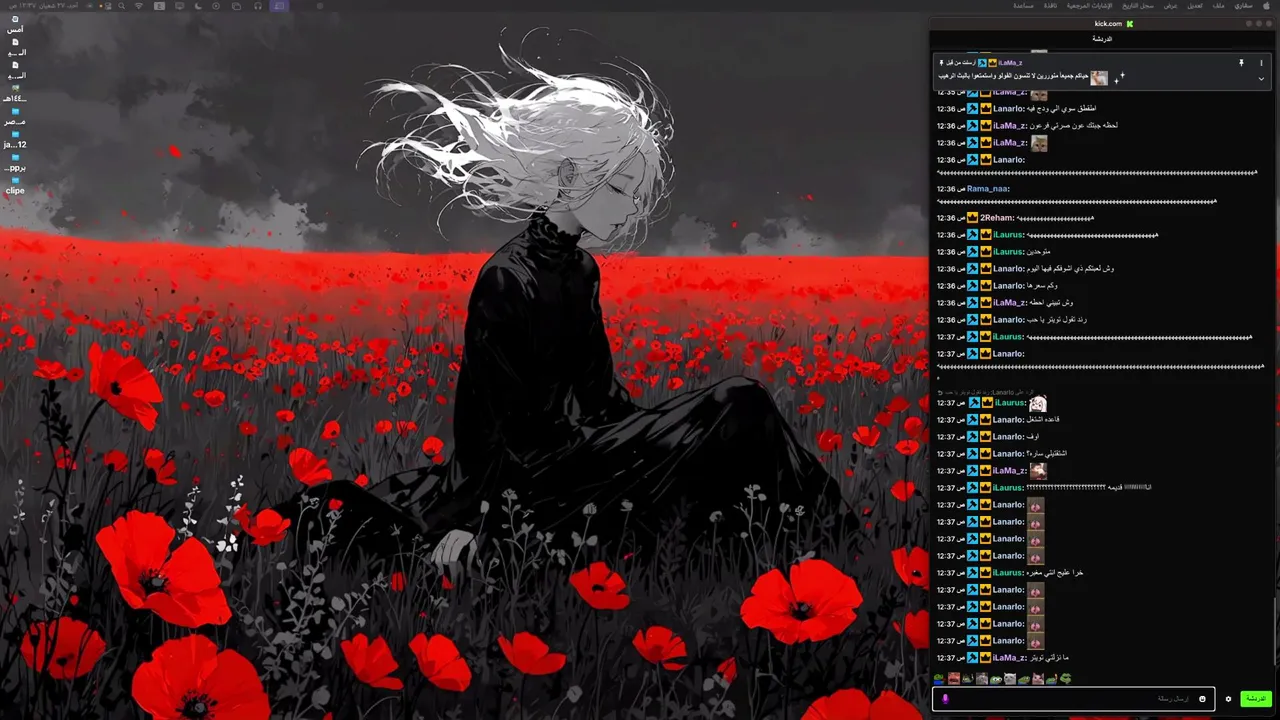The height and width of the screenshot is (720, 1280).
Task: Click Lanarlo message قاعده اشتغل
Action: tap(1043, 419)
